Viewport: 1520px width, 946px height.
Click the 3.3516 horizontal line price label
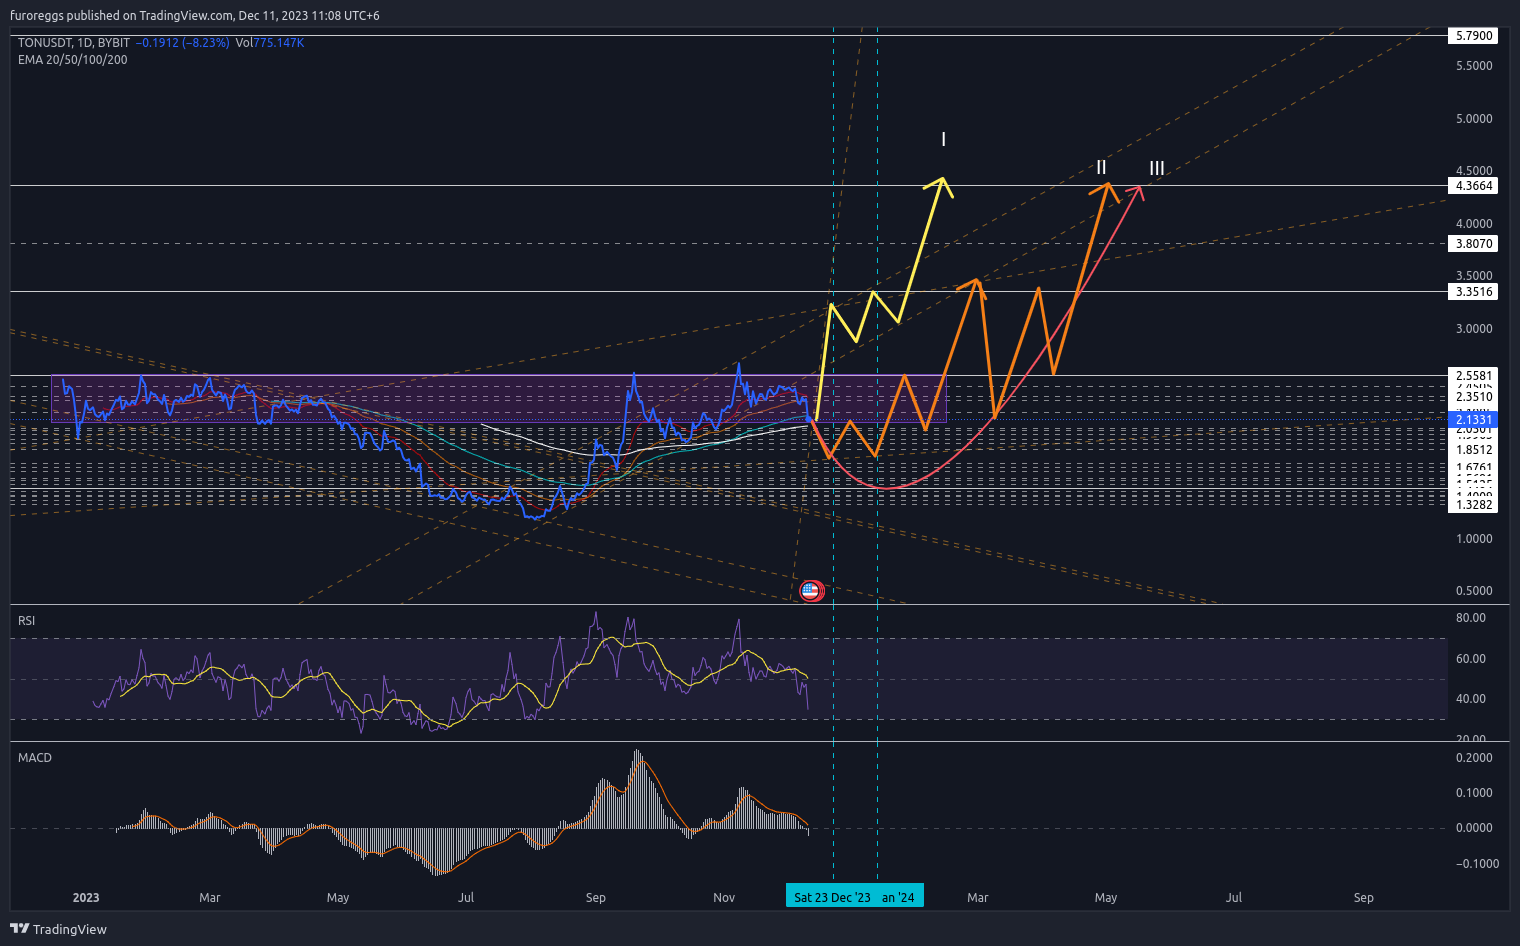1474,292
